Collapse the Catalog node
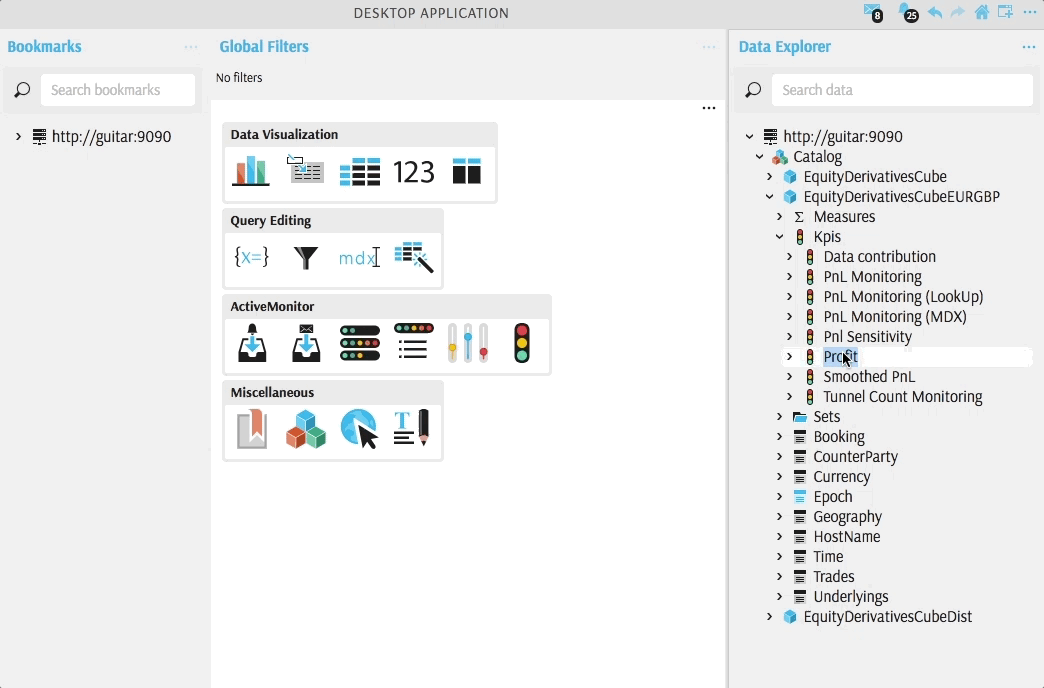Screen dimensions: 1044x688 pyautogui.click(x=760, y=157)
